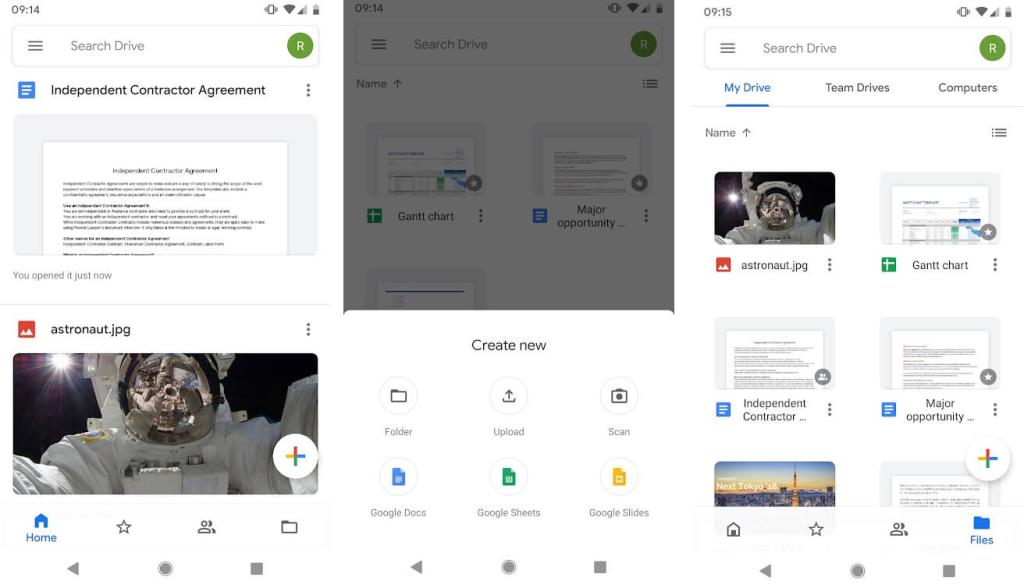Open more options for astronaut.jpg in right screen
Screen dimensions: 1024x588
(829, 265)
